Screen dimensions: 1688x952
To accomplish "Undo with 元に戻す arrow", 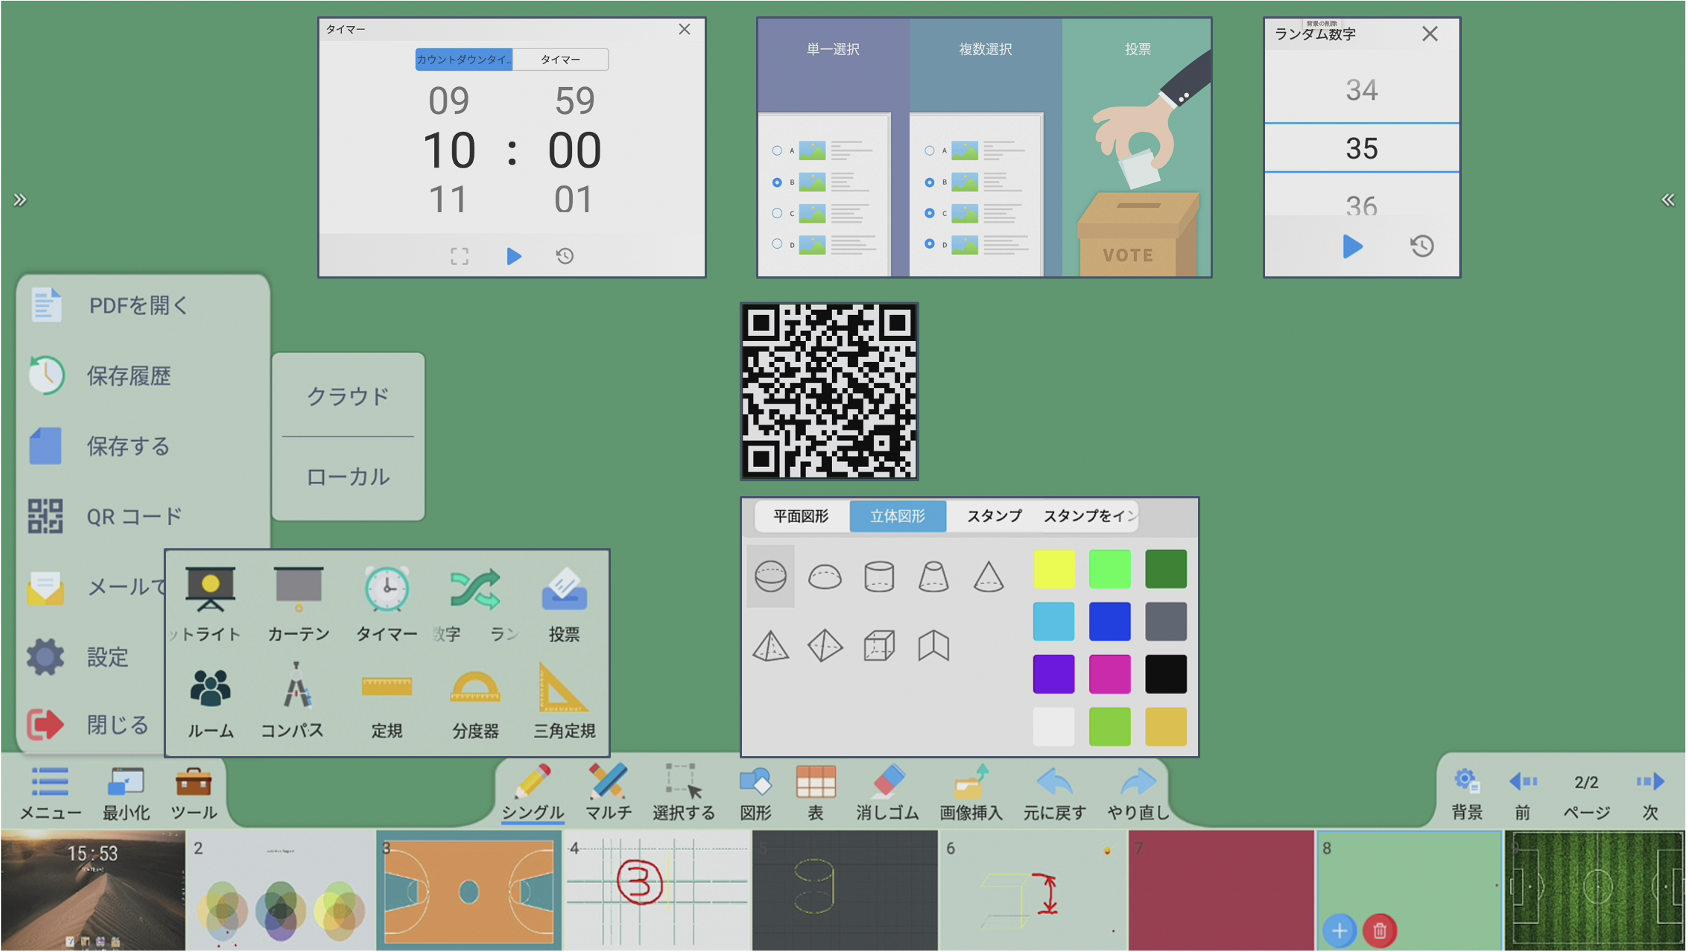I will pos(1054,792).
